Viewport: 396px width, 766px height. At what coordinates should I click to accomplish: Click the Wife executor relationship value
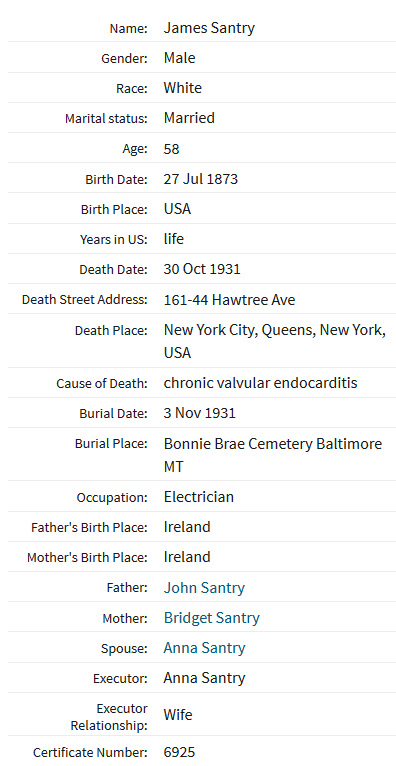[x=178, y=715]
